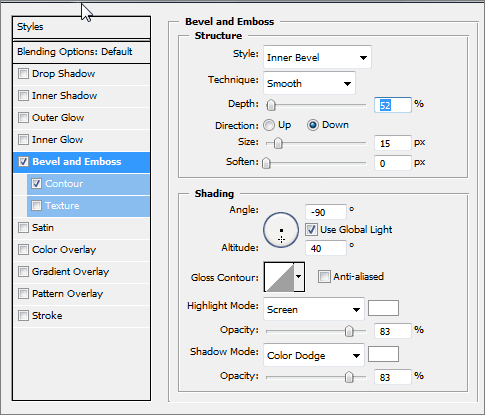
Task: Check the Anti-aliased option
Action: pos(324,277)
